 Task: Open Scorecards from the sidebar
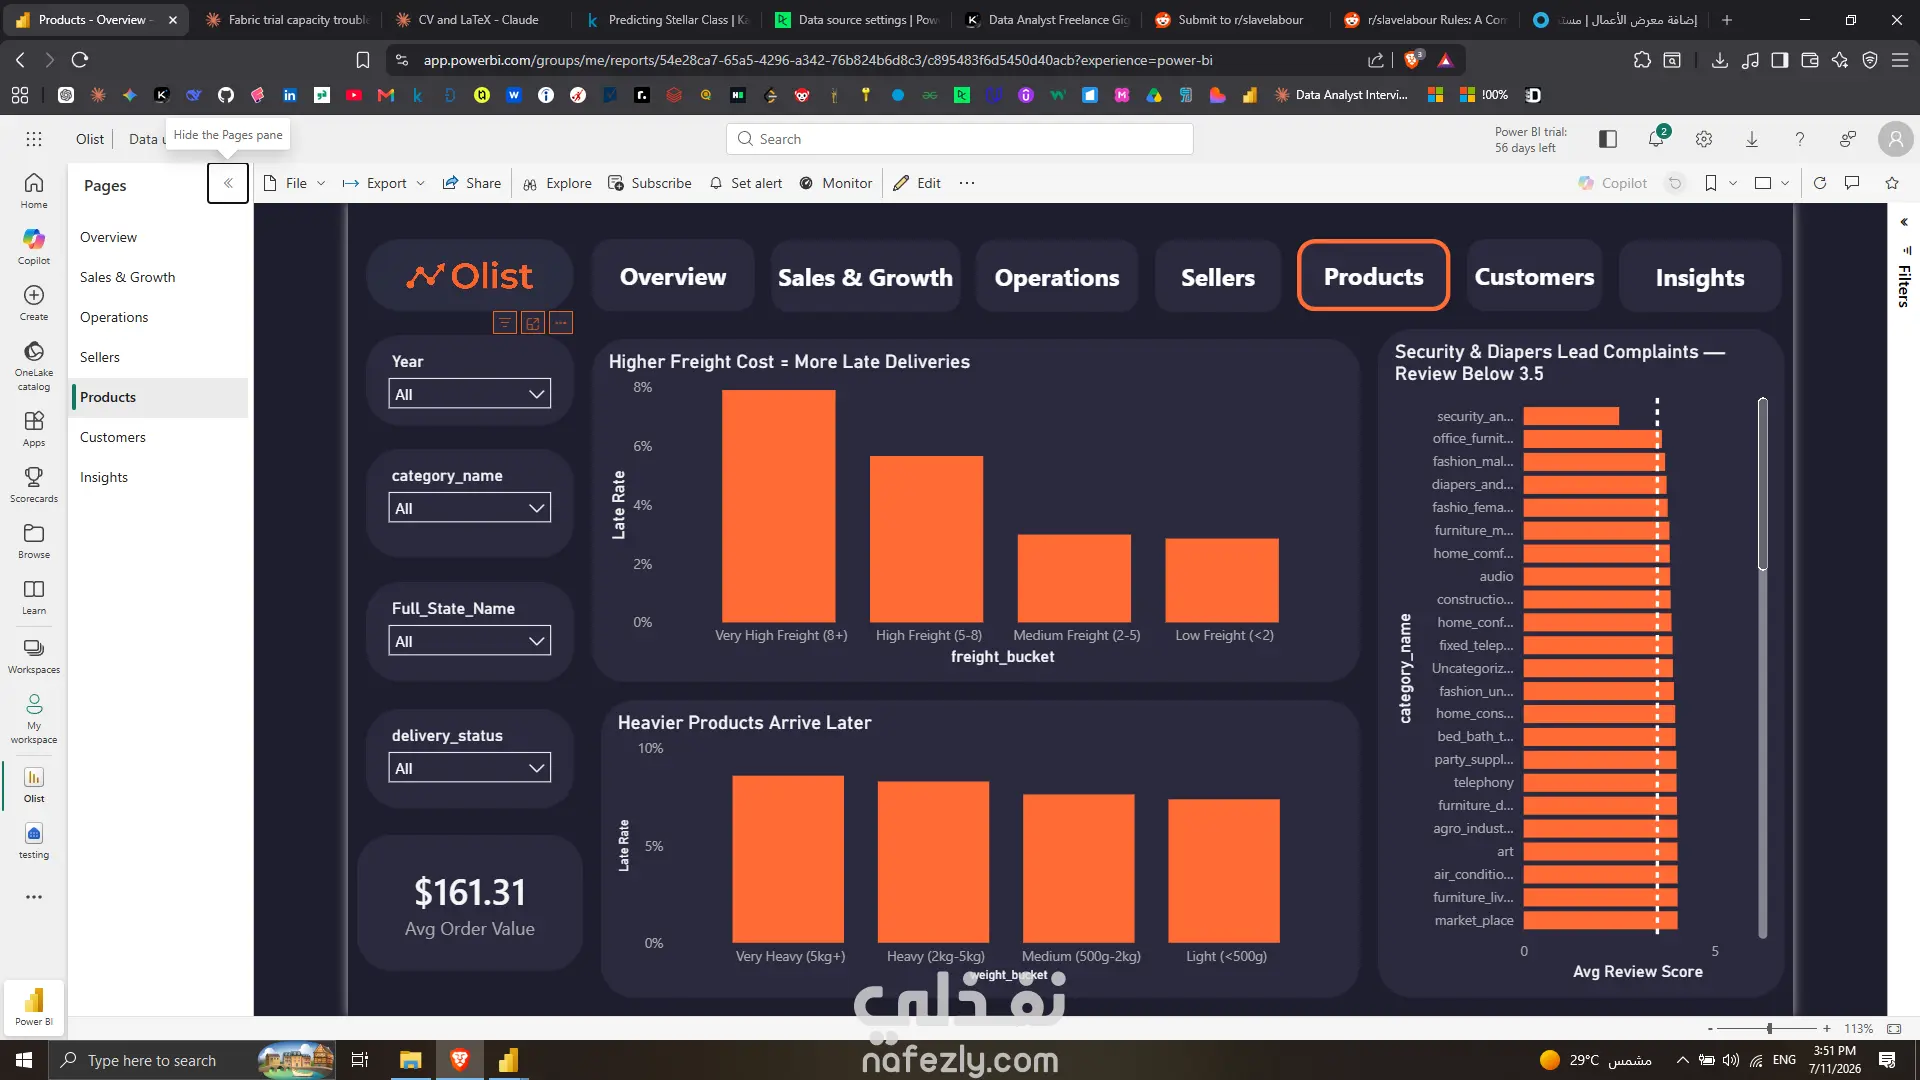click(x=34, y=484)
